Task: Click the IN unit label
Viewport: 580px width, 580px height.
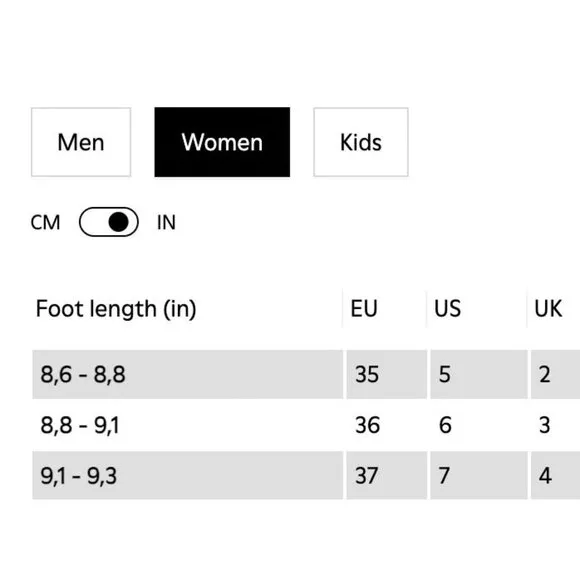Action: coord(166,222)
